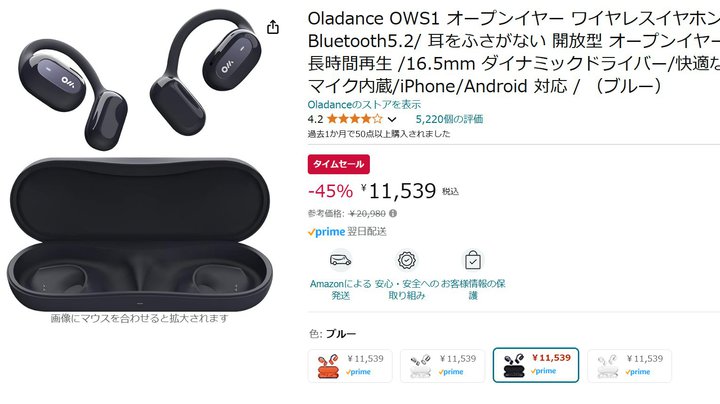
Task: Click the main earphone product image
Action: 140,160
